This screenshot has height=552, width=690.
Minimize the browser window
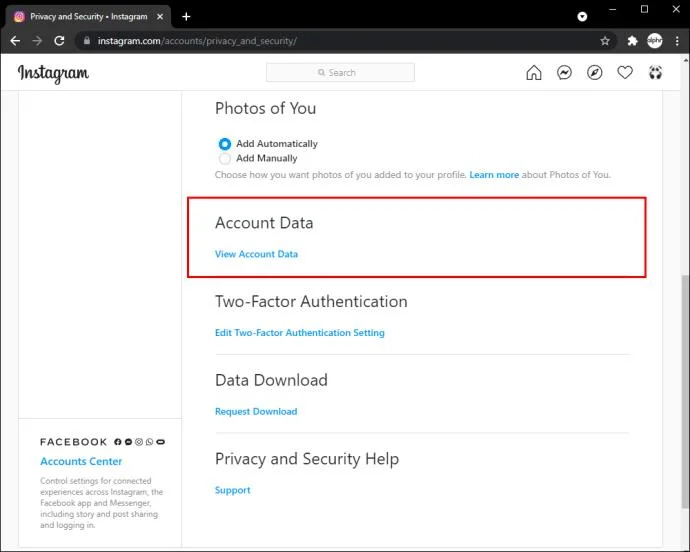point(613,9)
